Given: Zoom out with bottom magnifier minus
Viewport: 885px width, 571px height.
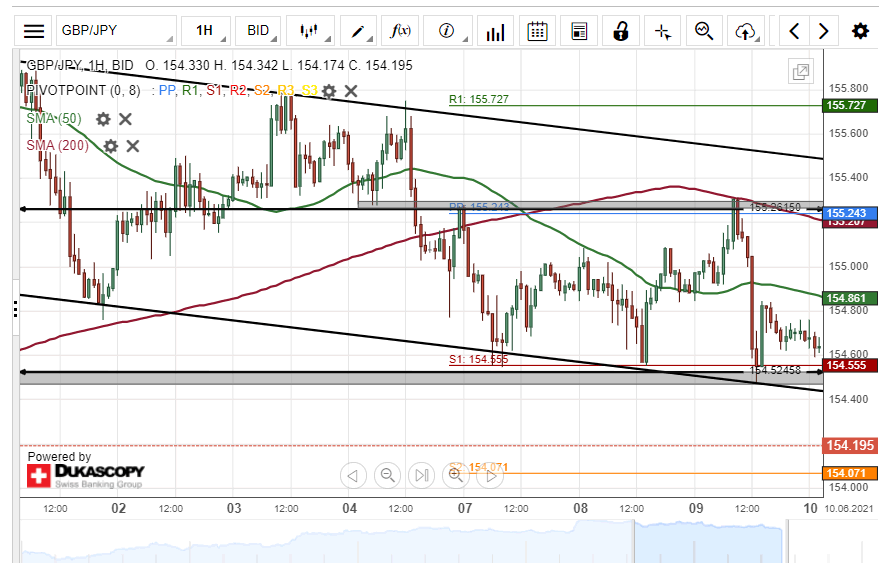Looking at the screenshot, I should [x=387, y=476].
